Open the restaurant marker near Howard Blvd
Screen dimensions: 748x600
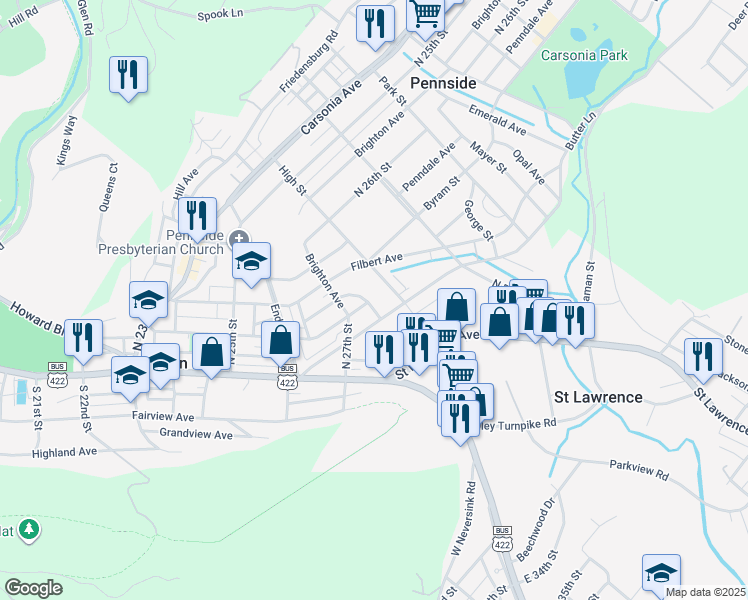(x=84, y=338)
